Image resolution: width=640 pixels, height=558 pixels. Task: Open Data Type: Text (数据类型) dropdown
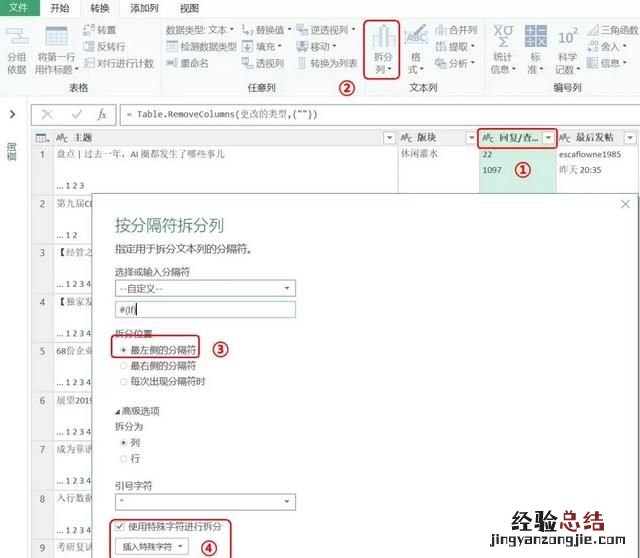click(x=200, y=30)
